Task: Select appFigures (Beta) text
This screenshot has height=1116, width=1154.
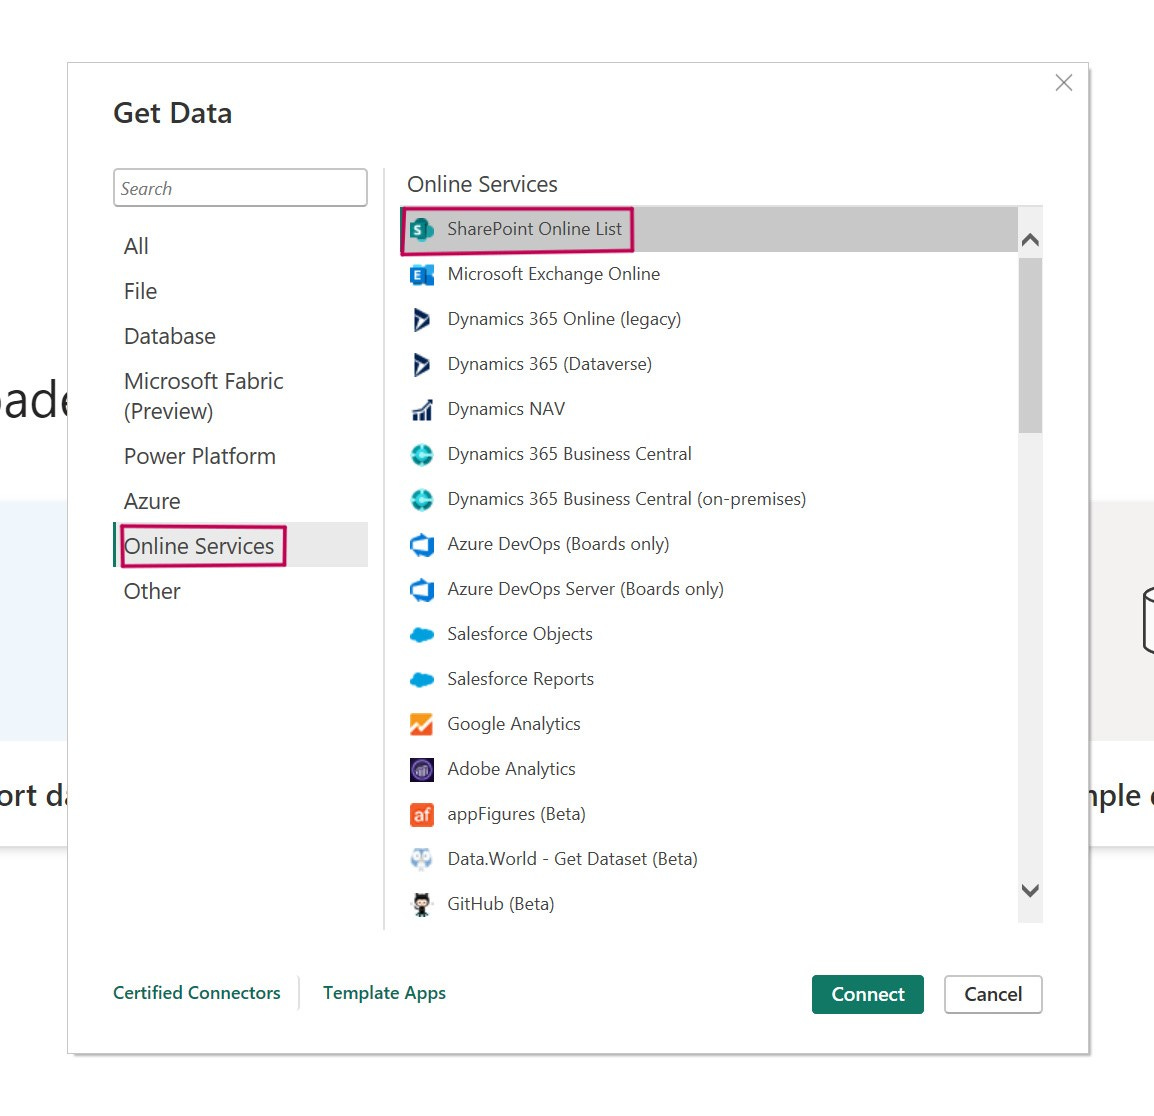Action: 517,814
